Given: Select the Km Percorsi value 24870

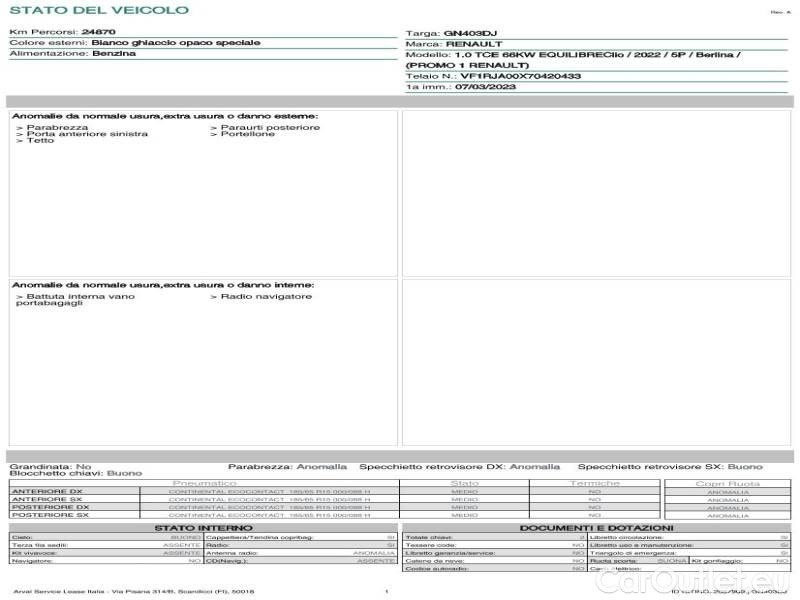Looking at the screenshot, I should click(99, 33).
